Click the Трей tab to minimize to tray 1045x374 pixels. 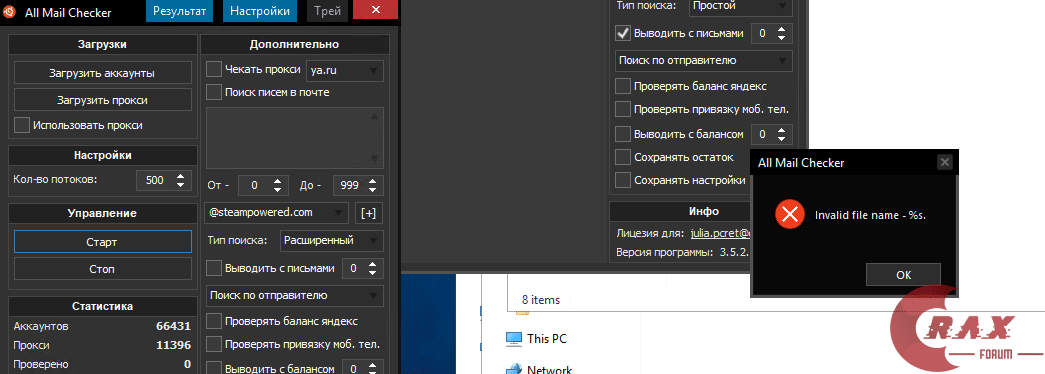tap(326, 11)
